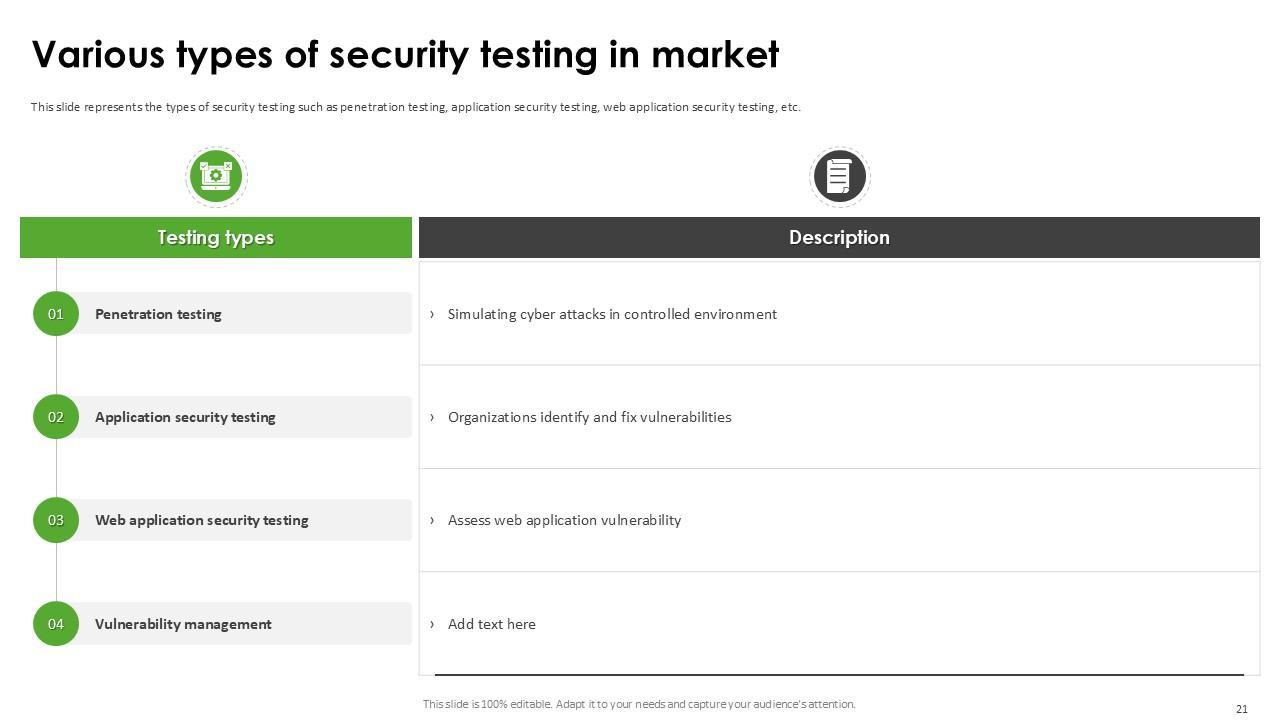Click the Testing types green header
This screenshot has width=1280, height=720.
click(x=215, y=238)
